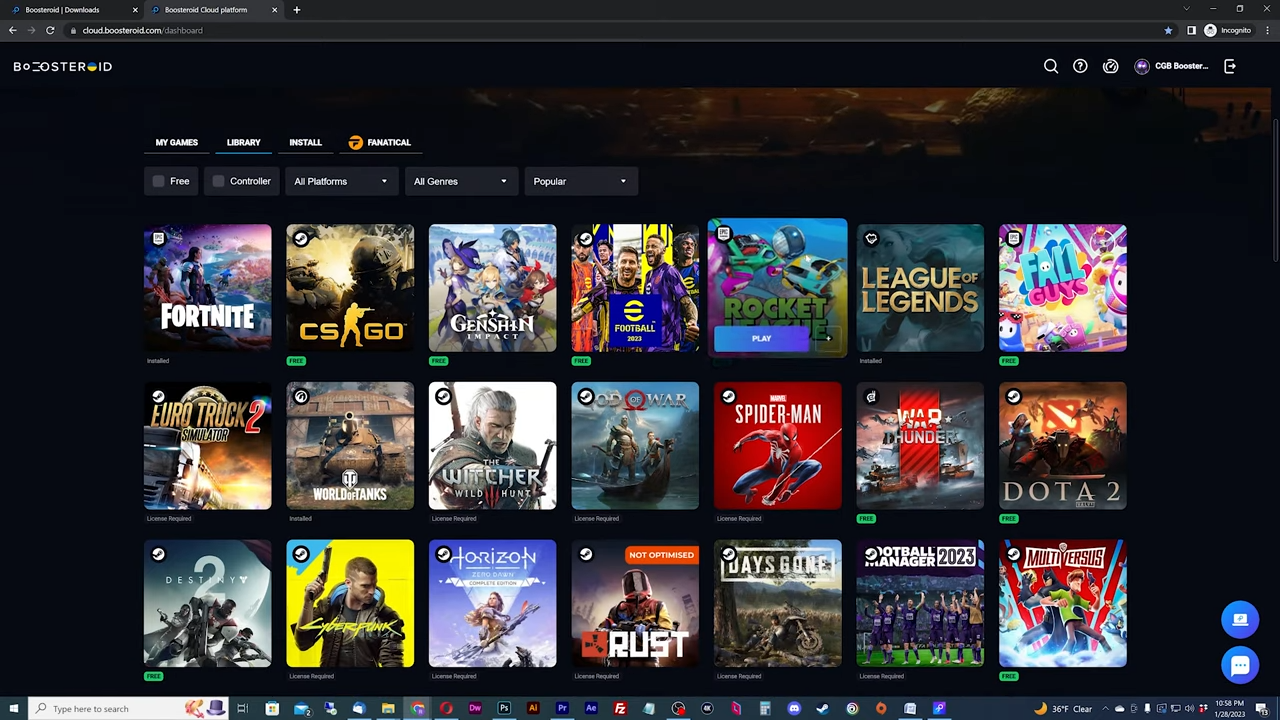This screenshot has width=1280, height=720.
Task: Bookmark this page with star icon
Action: 1168,30
